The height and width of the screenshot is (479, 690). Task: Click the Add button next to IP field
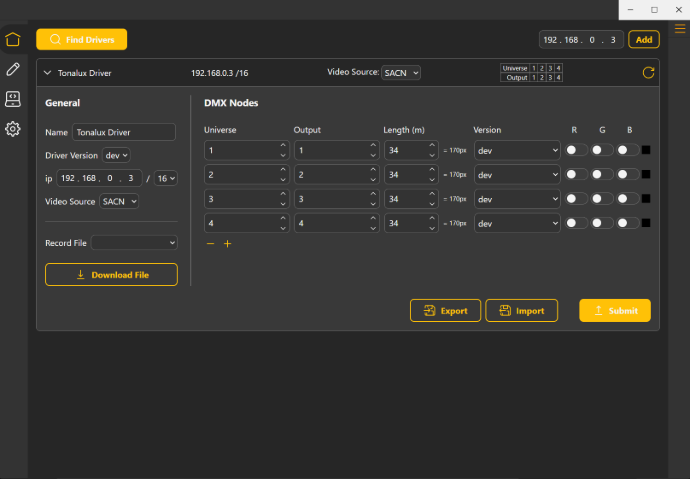pyautogui.click(x=643, y=40)
